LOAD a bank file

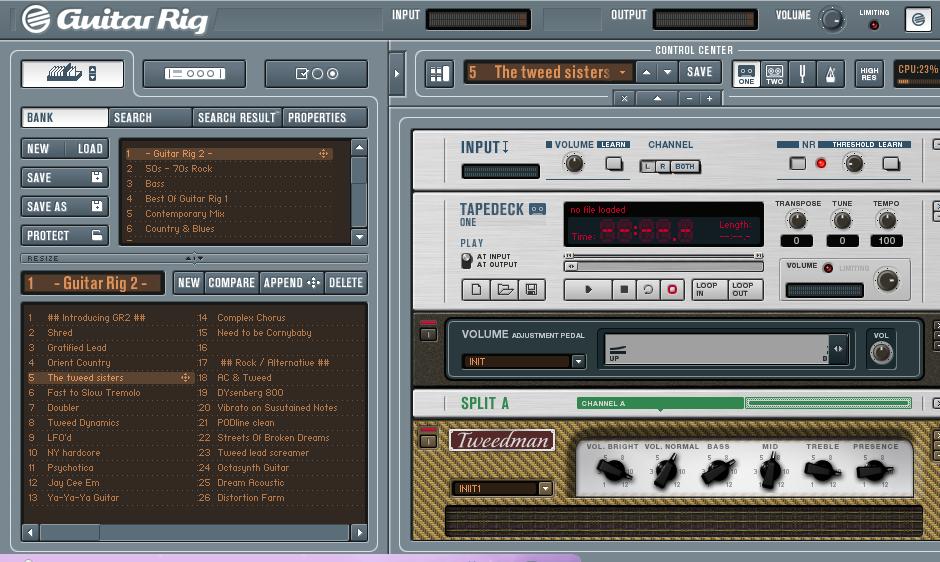(88, 149)
